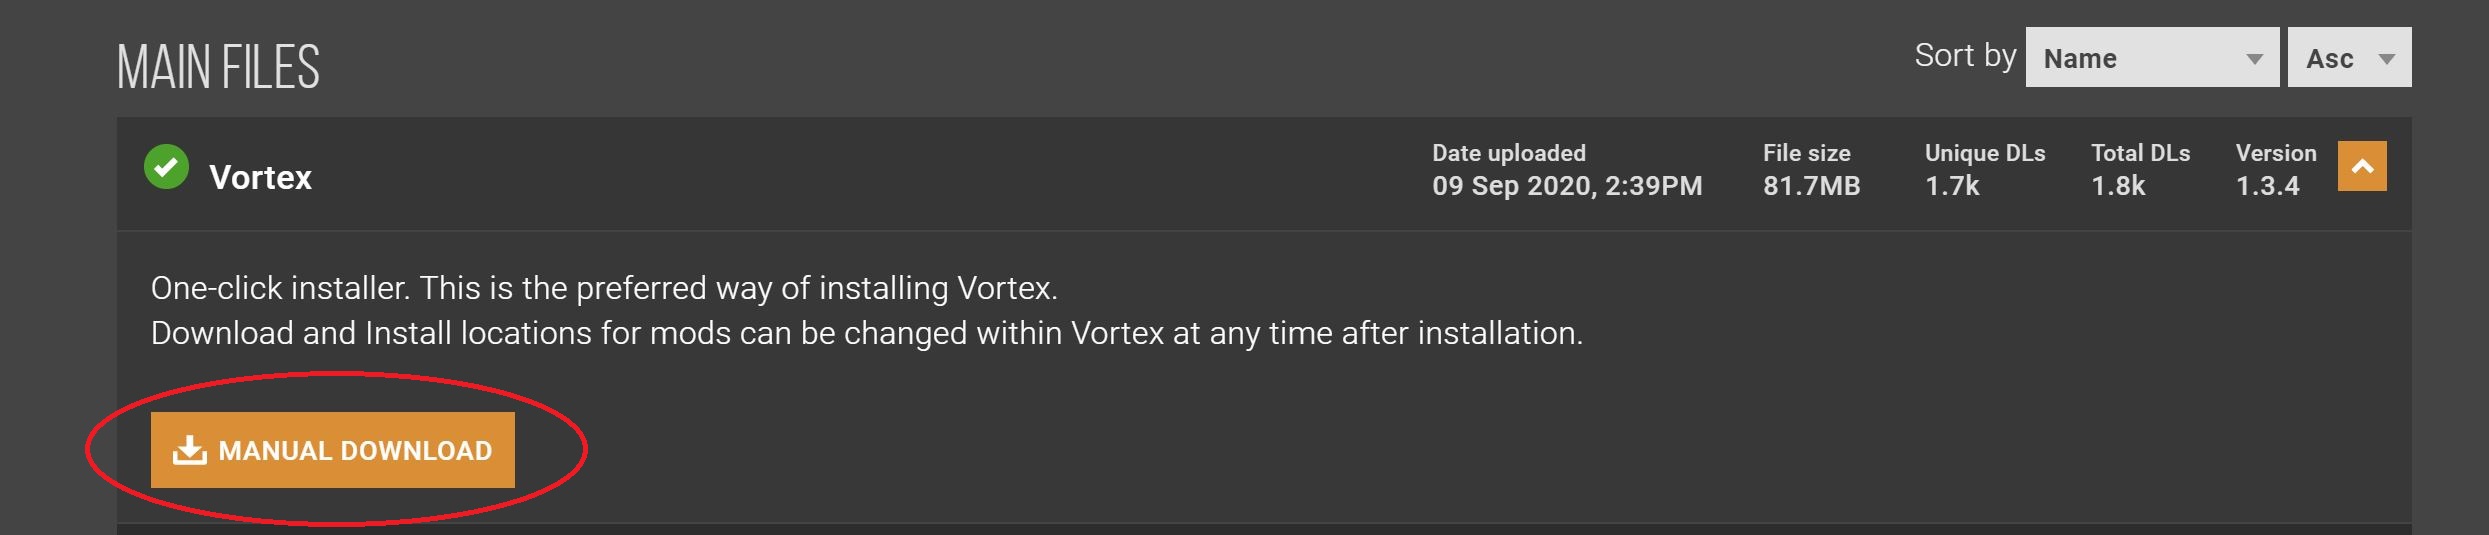Click the download tray icon on the orange button
The width and height of the screenshot is (2489, 535).
[x=189, y=450]
